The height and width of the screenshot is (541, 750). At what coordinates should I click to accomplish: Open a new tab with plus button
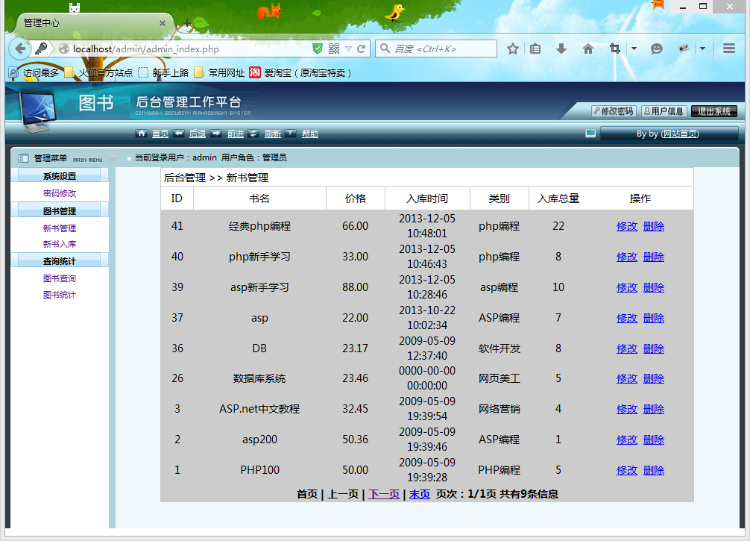(x=187, y=22)
